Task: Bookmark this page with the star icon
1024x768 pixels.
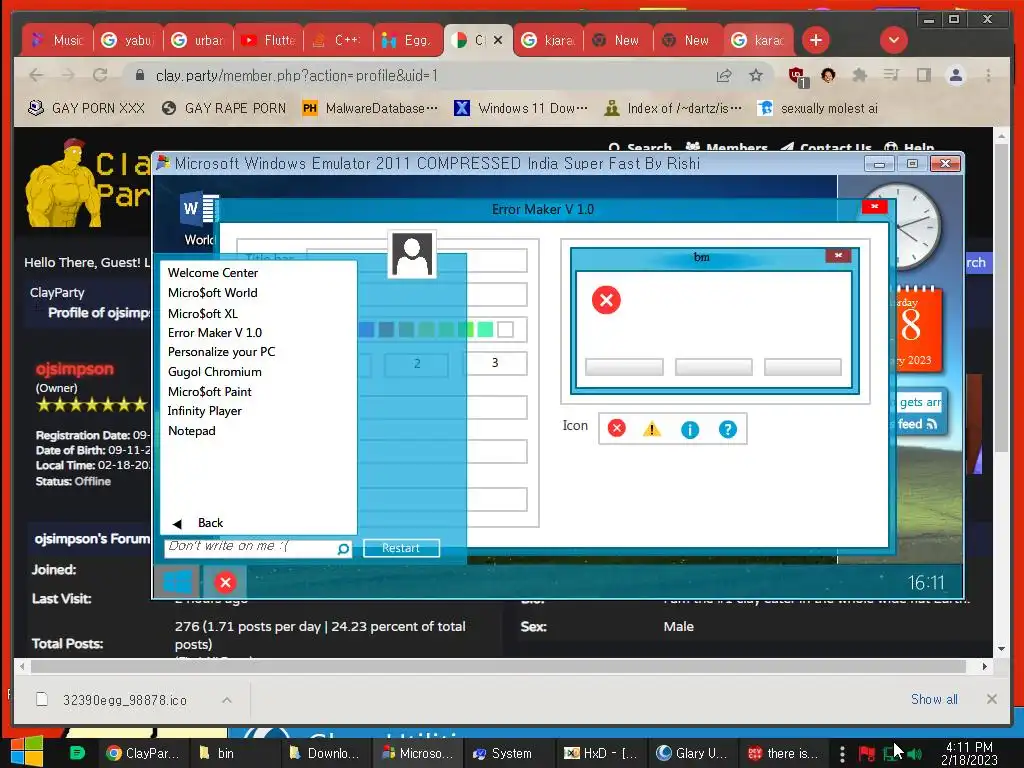Action: (x=756, y=76)
